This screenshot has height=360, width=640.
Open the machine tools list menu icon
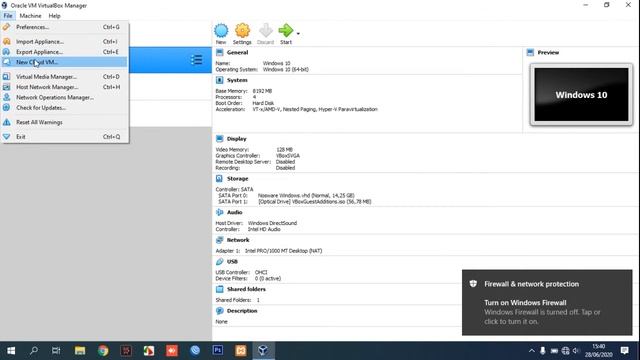(196, 60)
